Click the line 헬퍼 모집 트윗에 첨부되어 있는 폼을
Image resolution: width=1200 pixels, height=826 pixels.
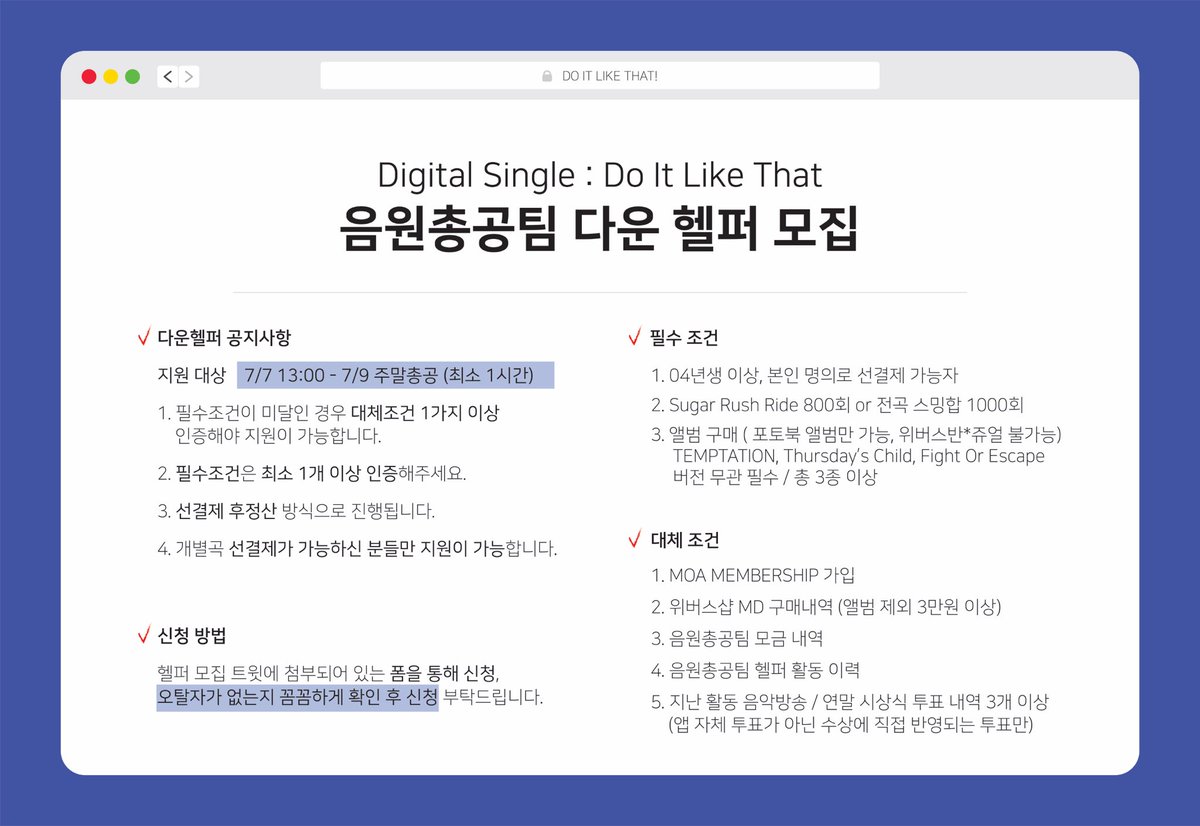coord(327,671)
